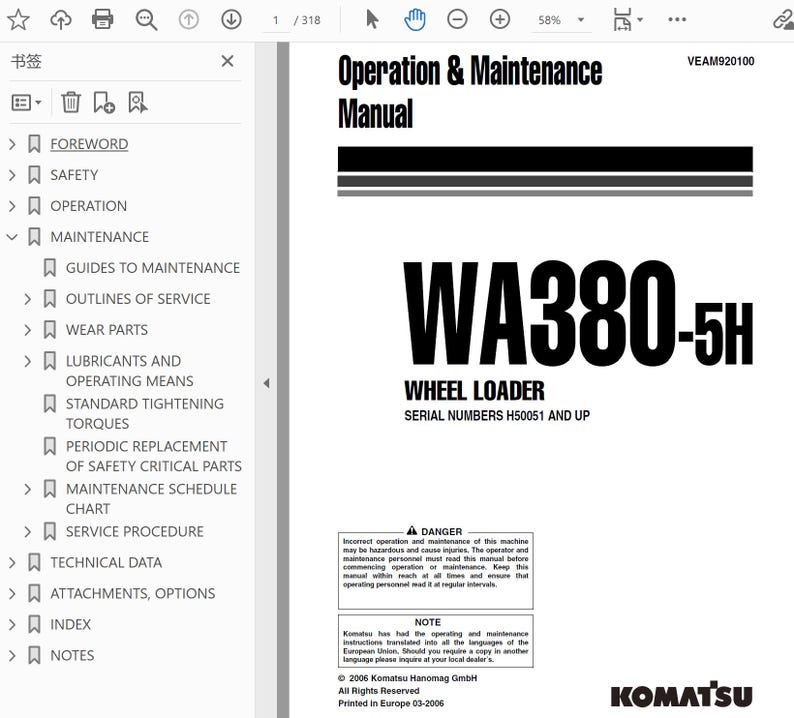Expand LUBRICANTS AND OPERATING MEANS bookmark
This screenshot has height=718, width=794.
coord(28,362)
